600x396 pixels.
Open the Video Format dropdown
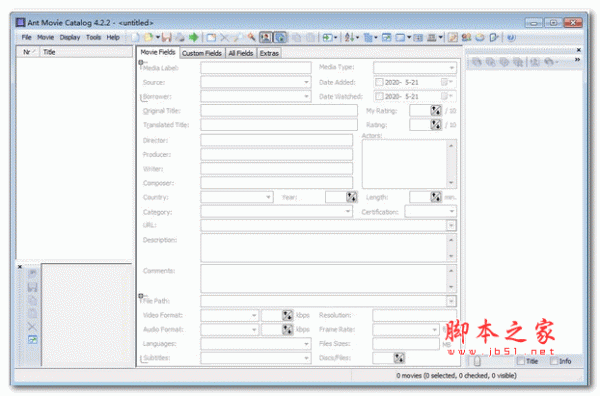click(254, 315)
